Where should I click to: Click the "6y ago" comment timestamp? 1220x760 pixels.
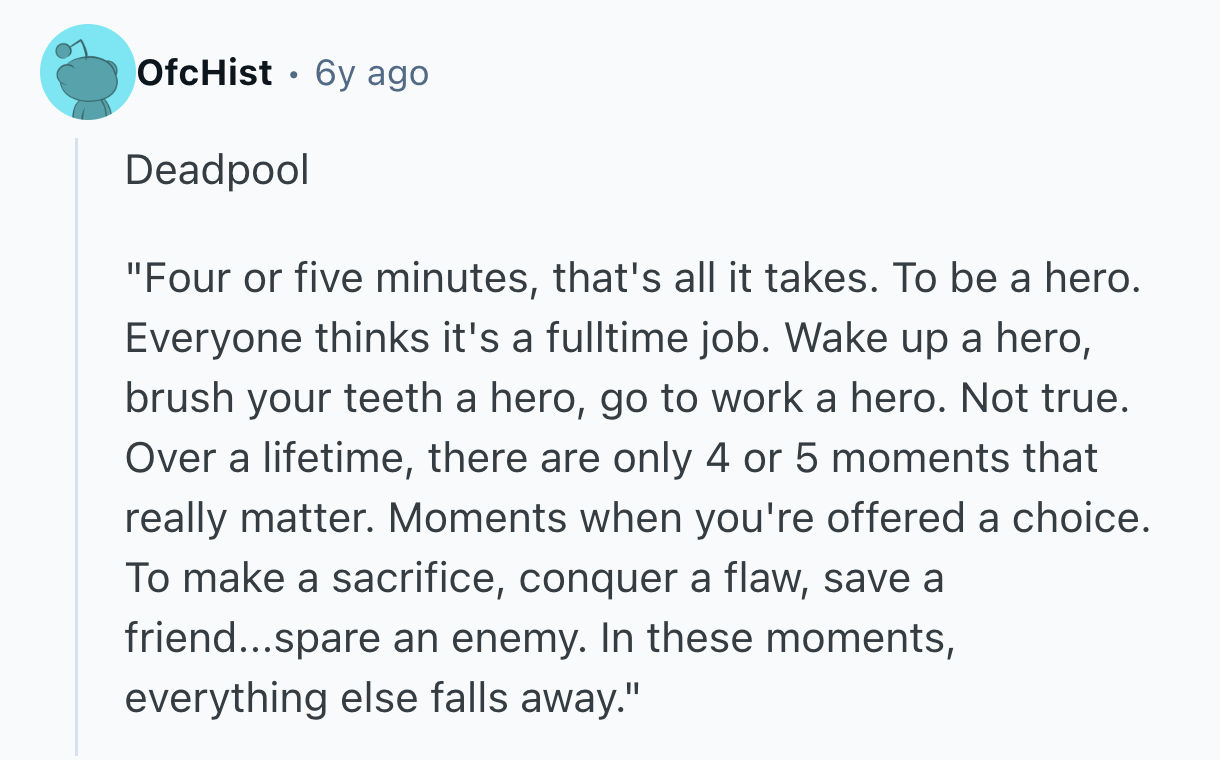371,73
